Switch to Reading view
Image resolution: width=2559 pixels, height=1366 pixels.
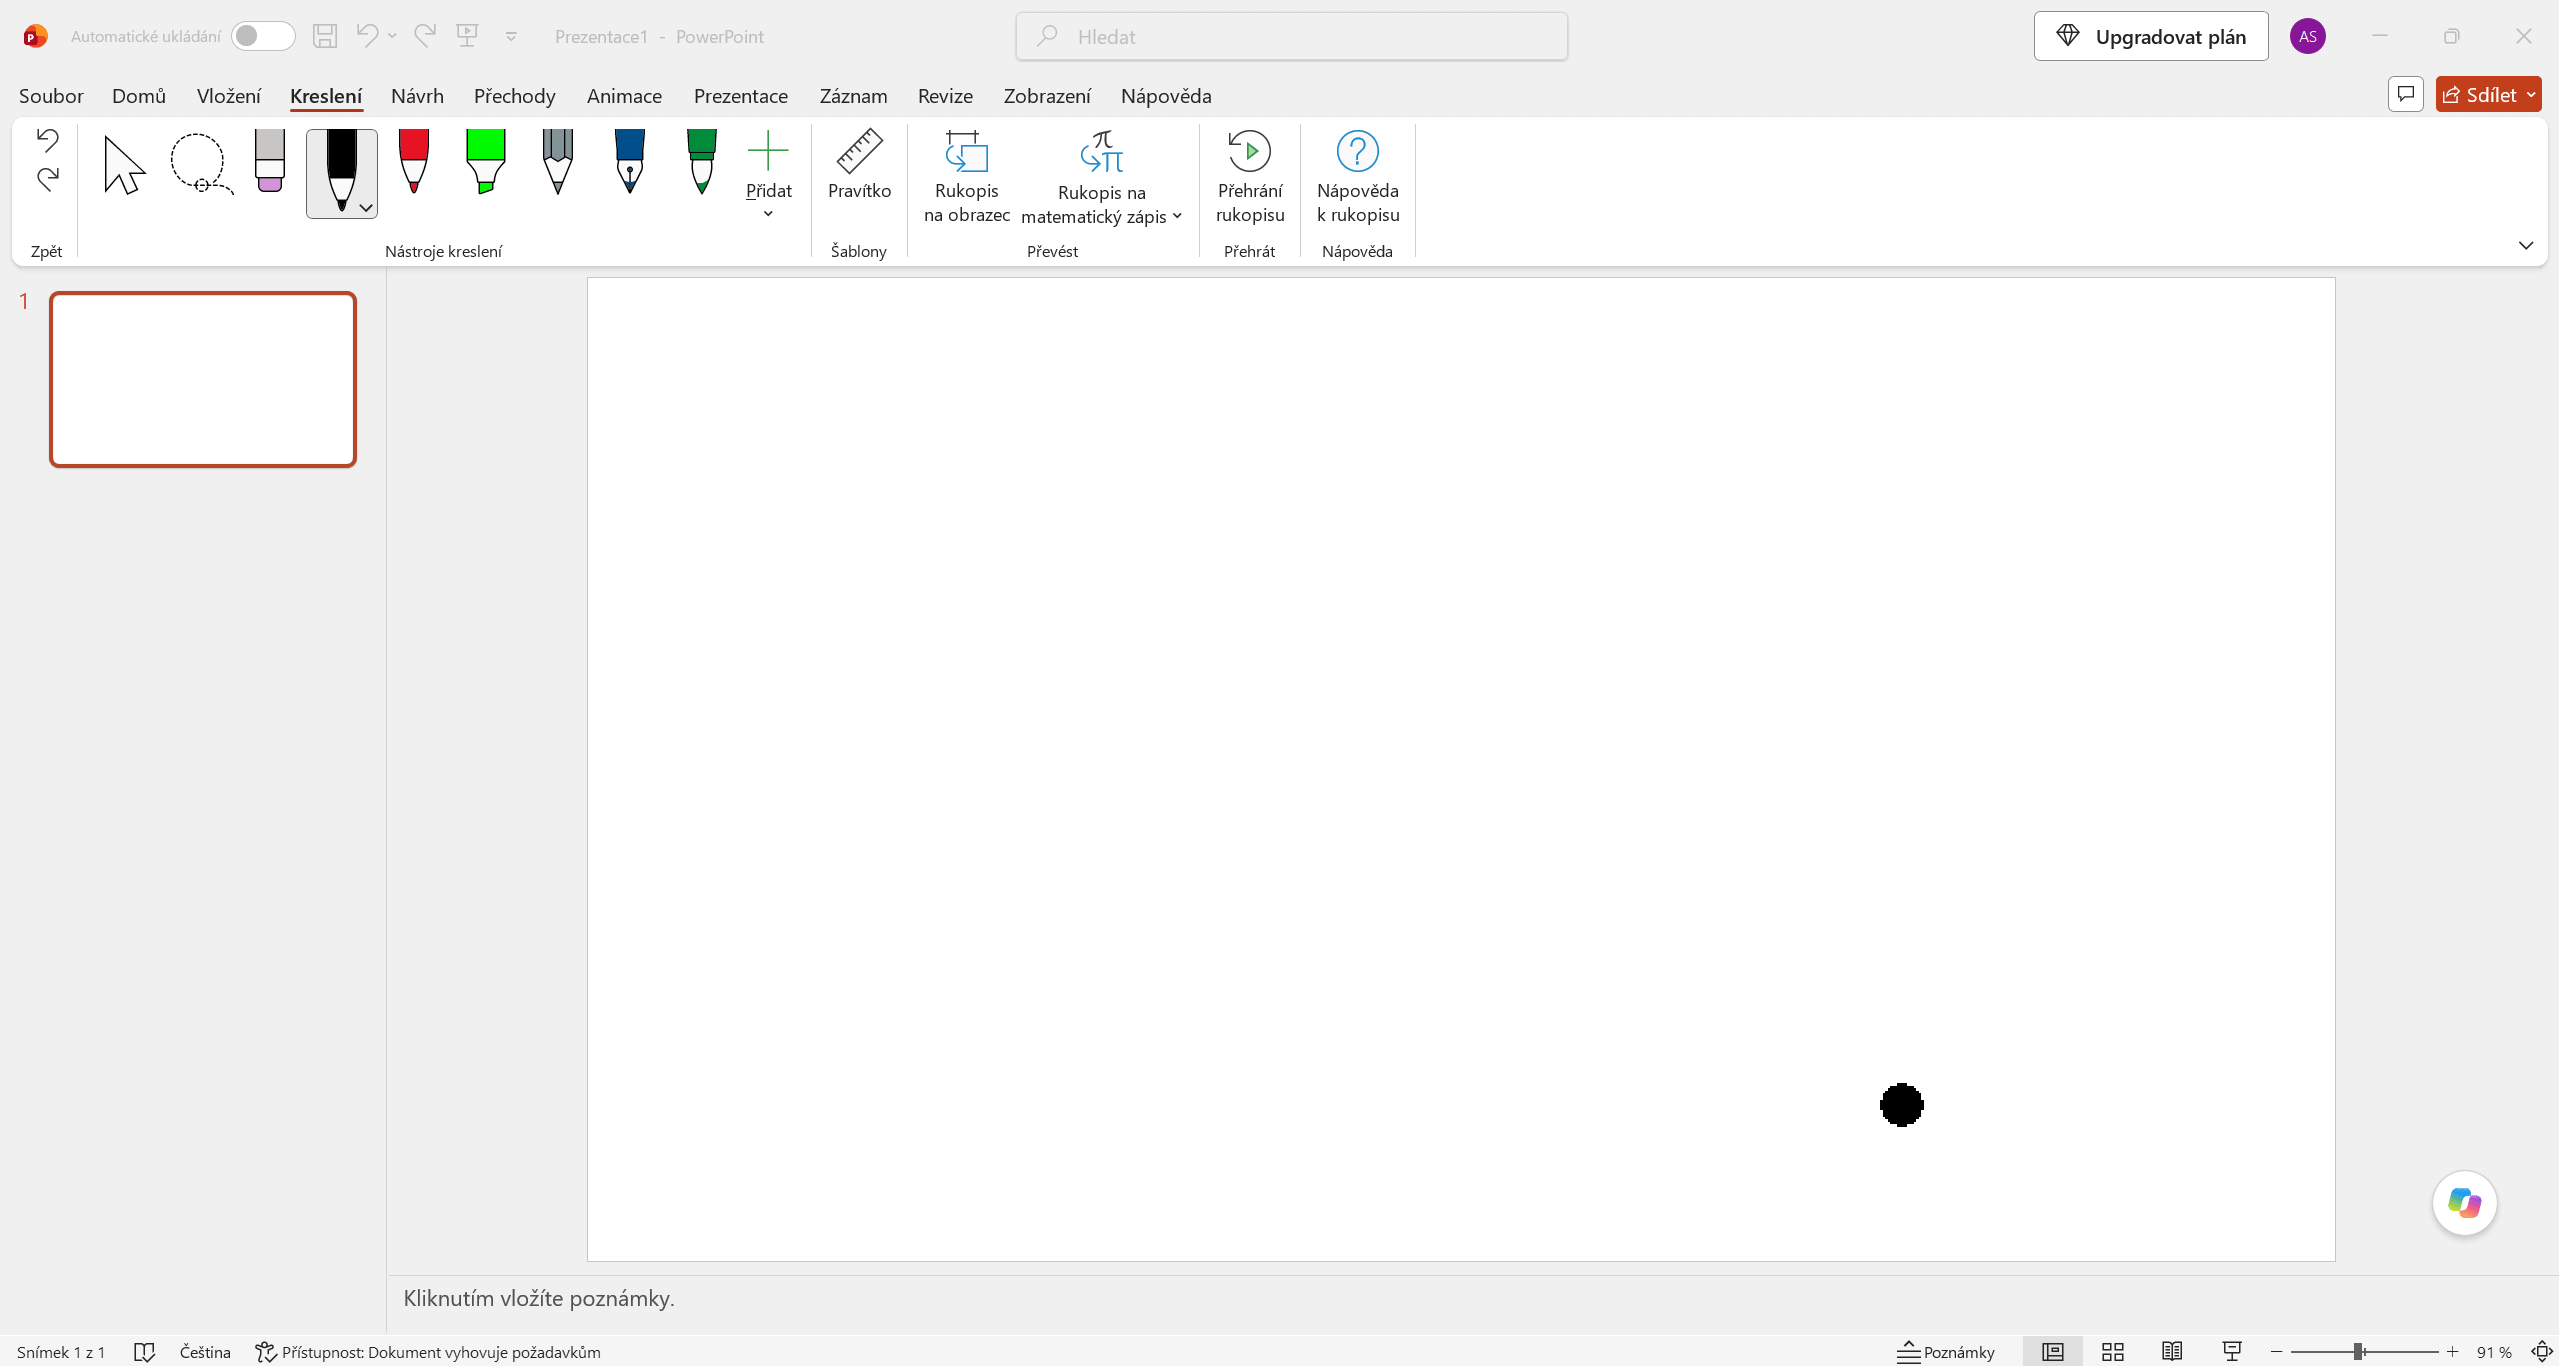(x=2172, y=1352)
